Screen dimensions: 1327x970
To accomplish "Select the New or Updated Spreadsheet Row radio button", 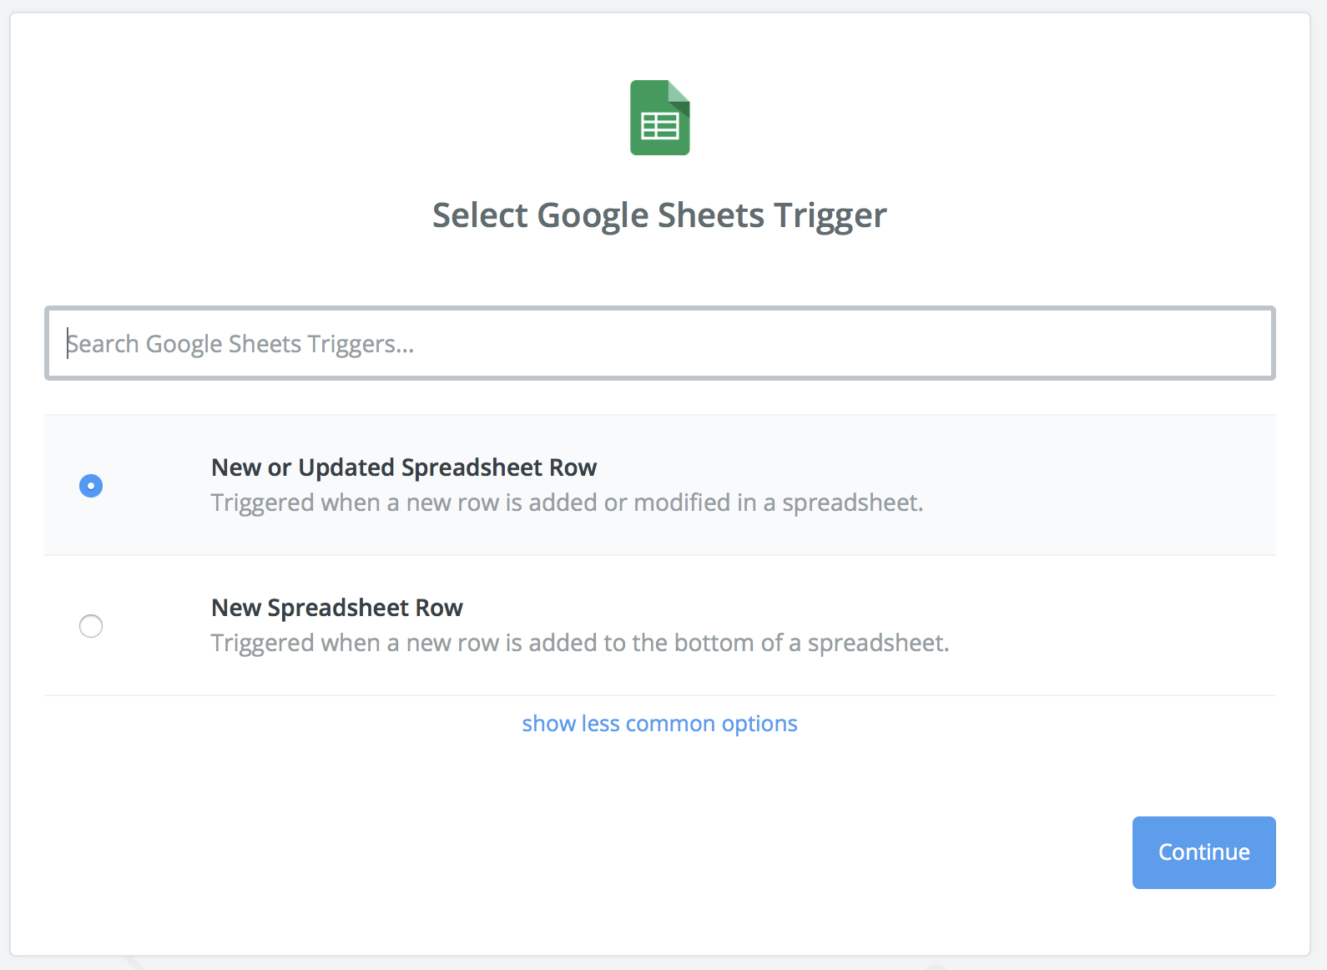I will click(x=91, y=485).
